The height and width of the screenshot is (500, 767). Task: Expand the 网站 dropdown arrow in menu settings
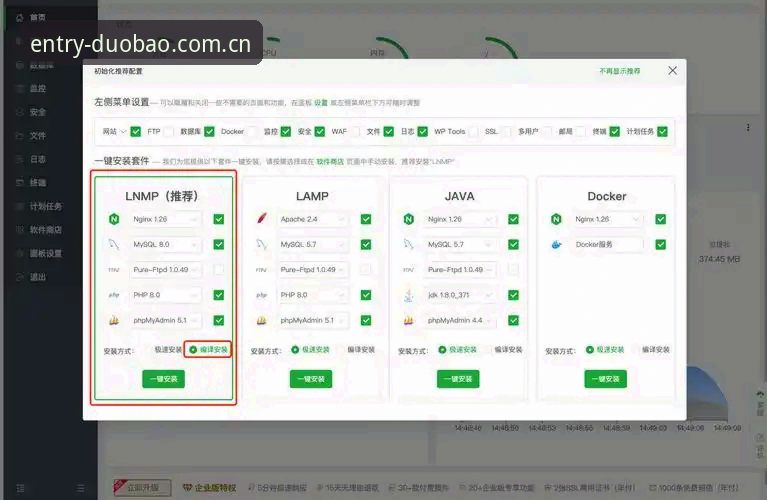tap(123, 132)
